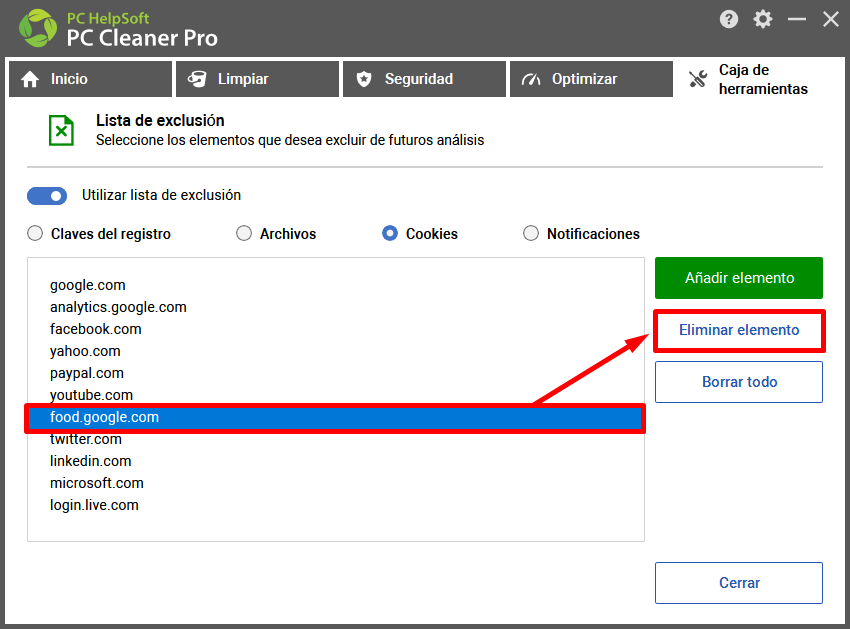Screen dimensions: 850x629
Task: Click the home icon on Inicio
Action: (30, 79)
